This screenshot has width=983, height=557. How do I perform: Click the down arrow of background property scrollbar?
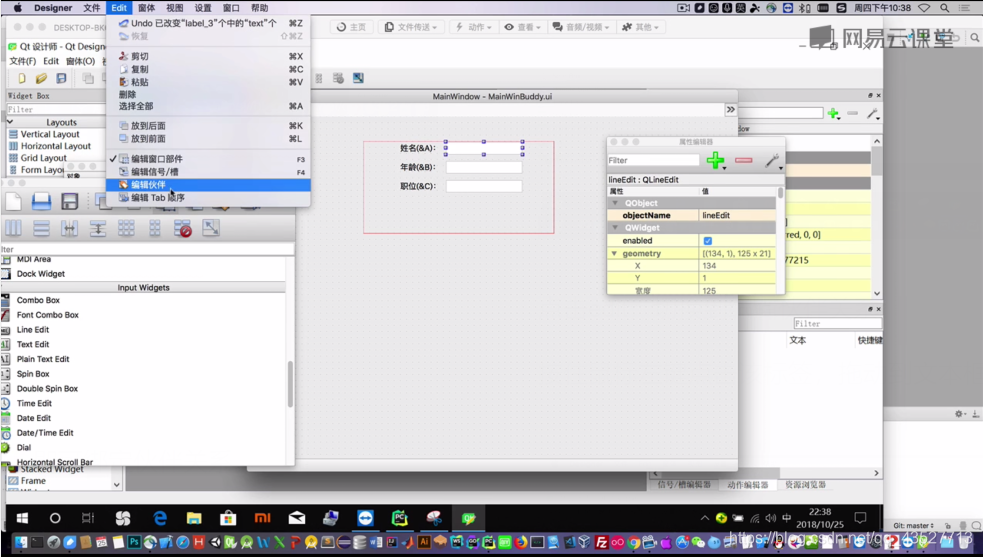(x=876, y=294)
